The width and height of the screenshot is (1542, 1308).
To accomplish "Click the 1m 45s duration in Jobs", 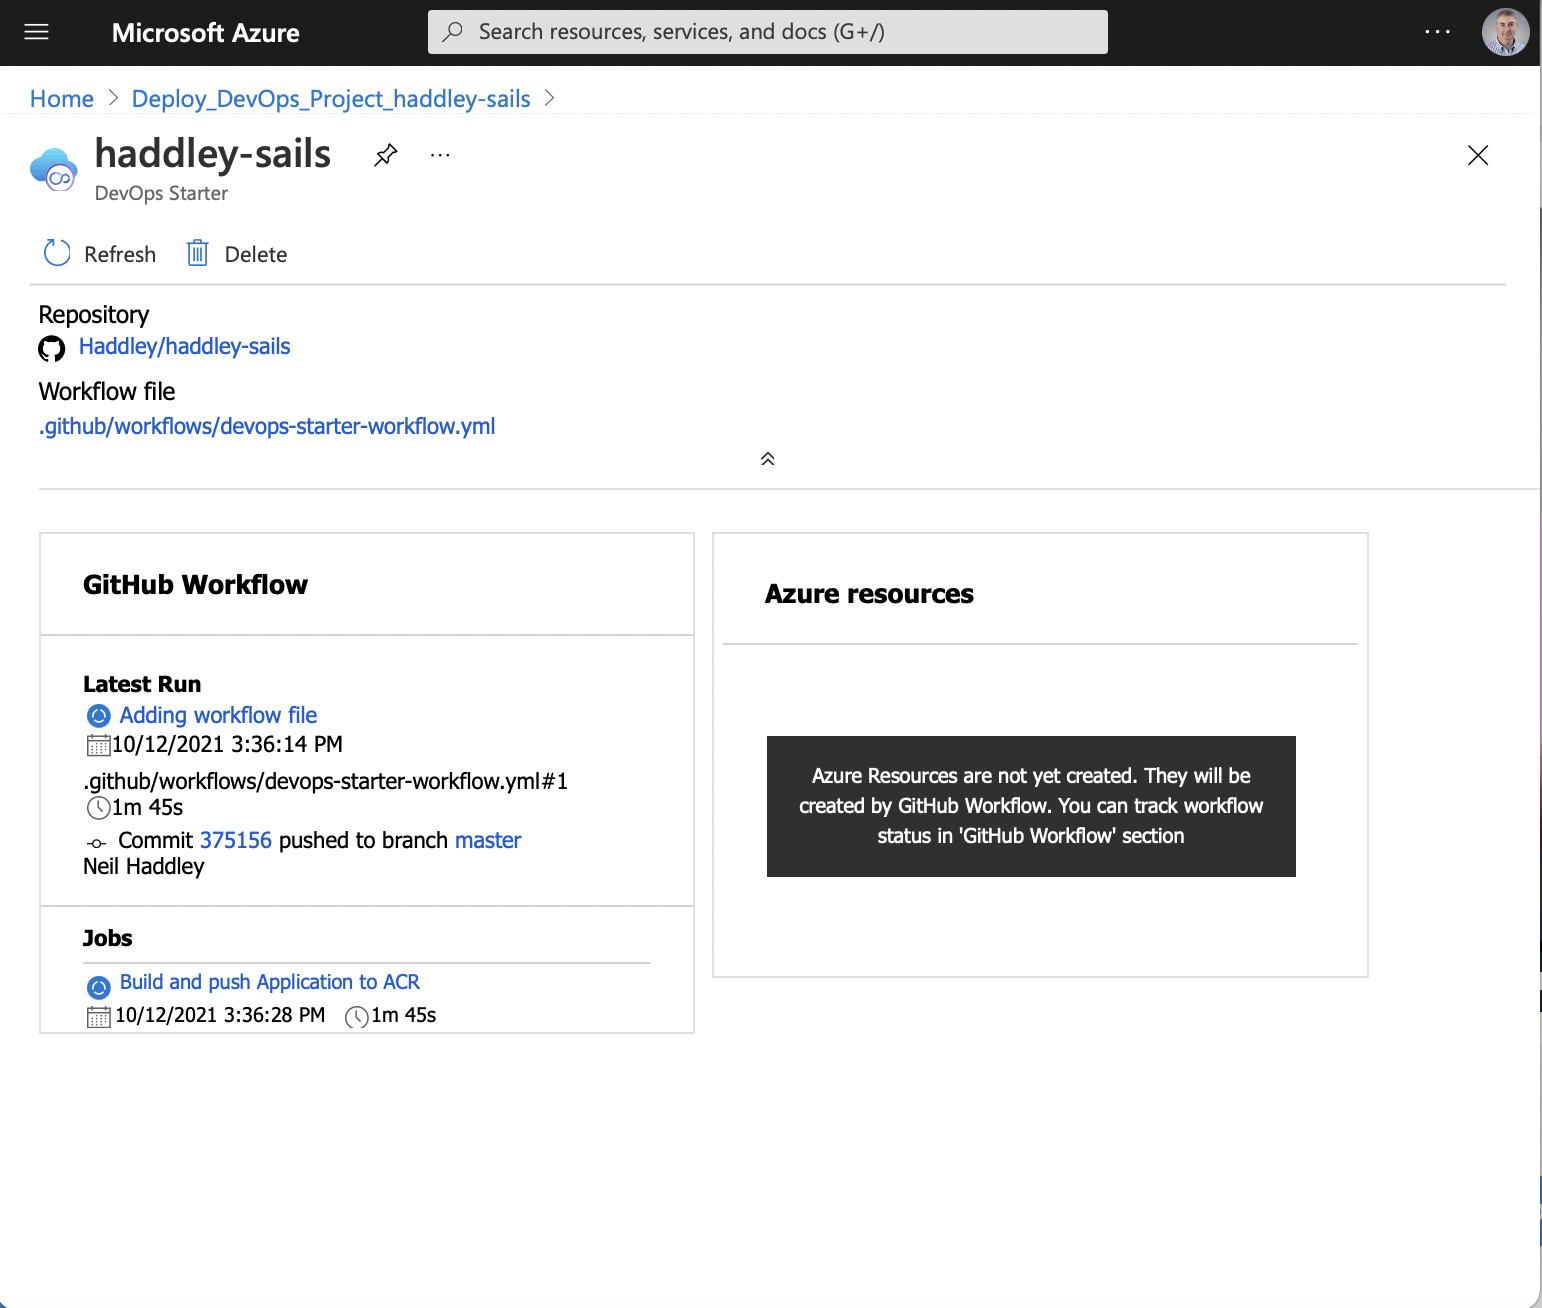I will [x=404, y=1015].
